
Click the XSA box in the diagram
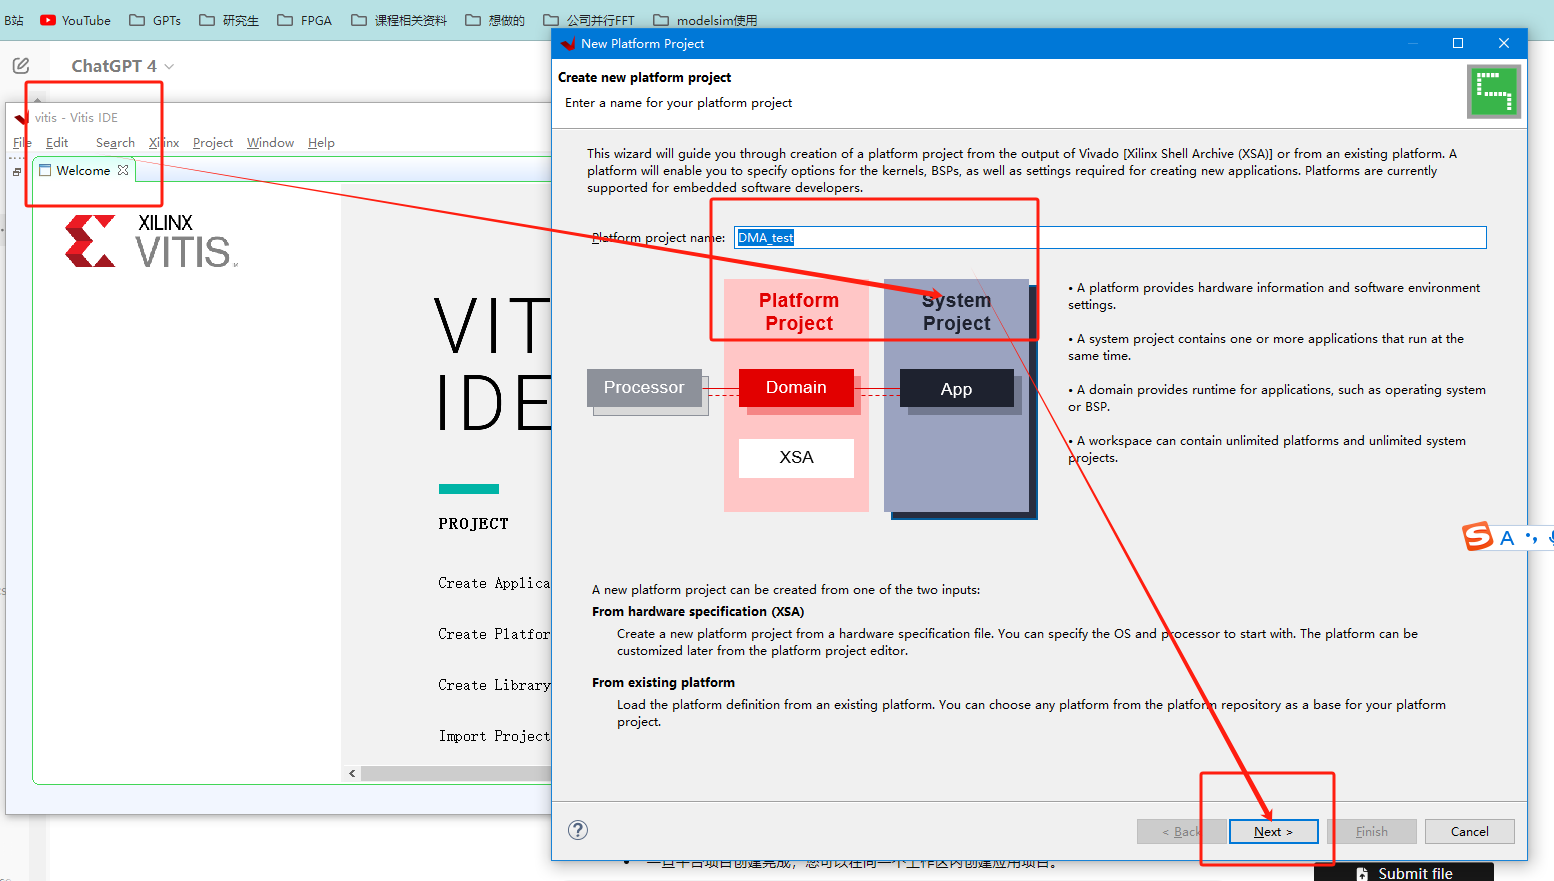[796, 458]
